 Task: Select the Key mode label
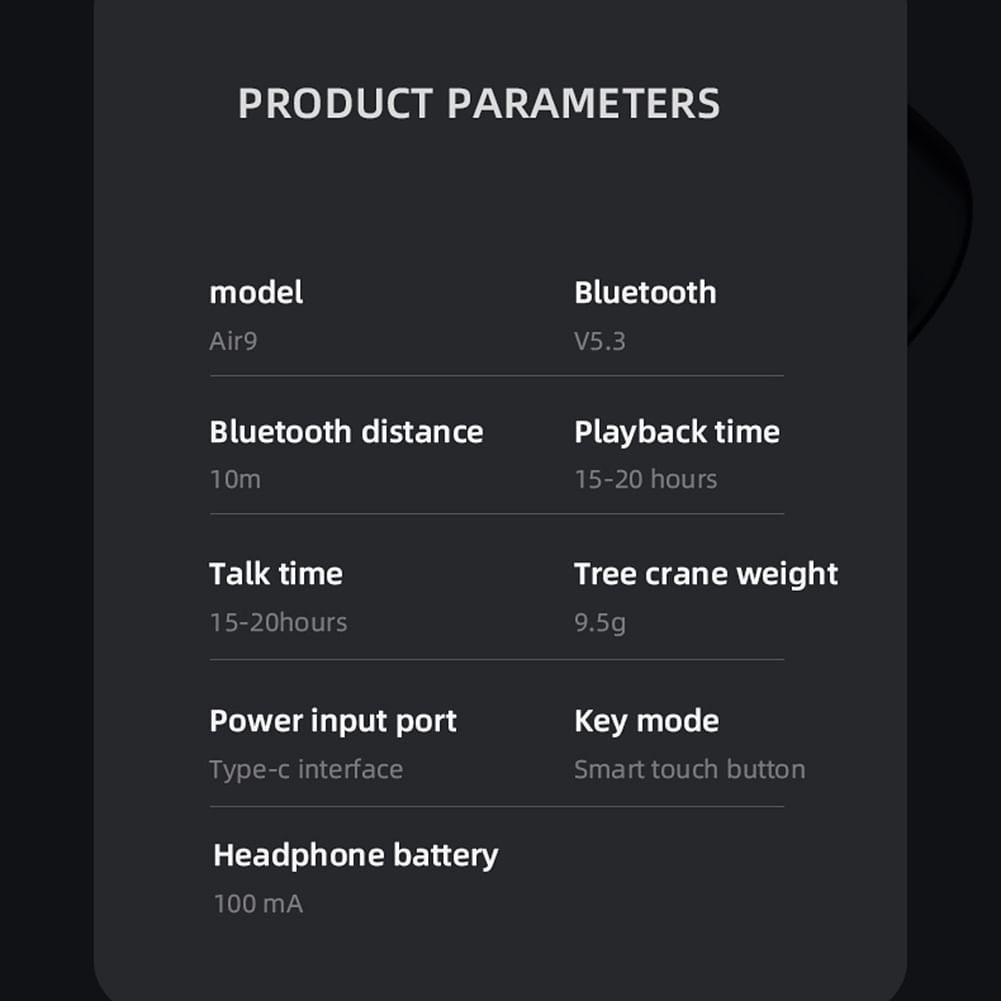(x=646, y=721)
